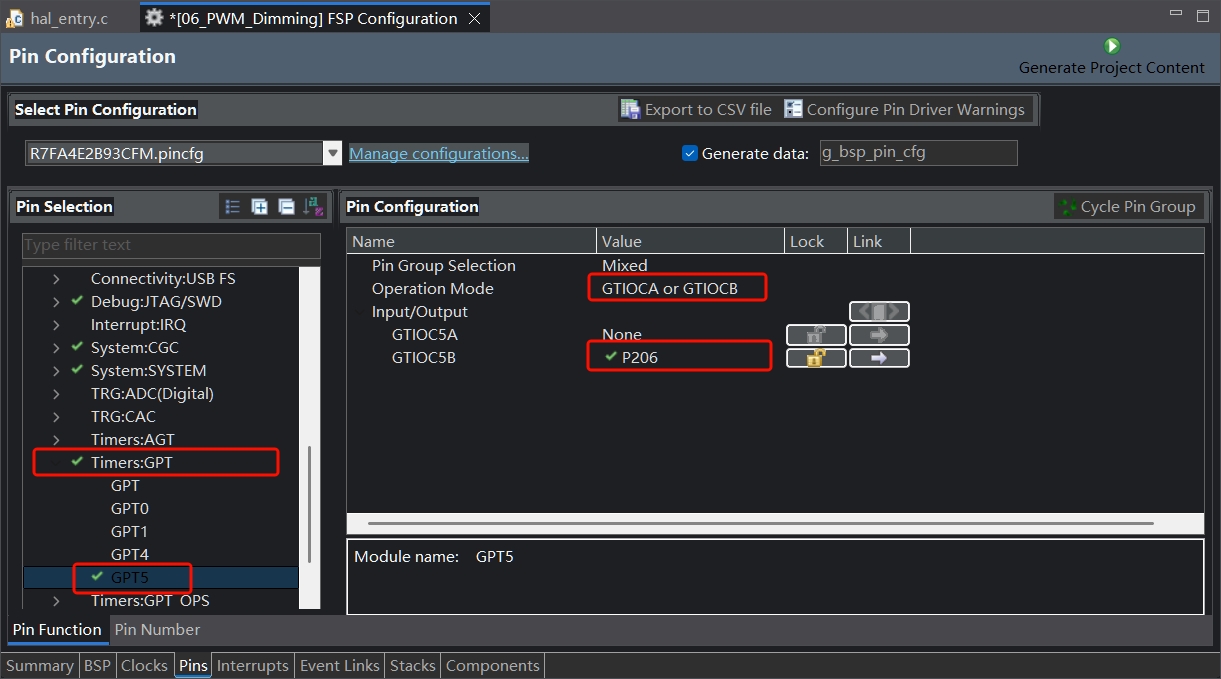Toggle the Generate data checkbox

[x=689, y=153]
